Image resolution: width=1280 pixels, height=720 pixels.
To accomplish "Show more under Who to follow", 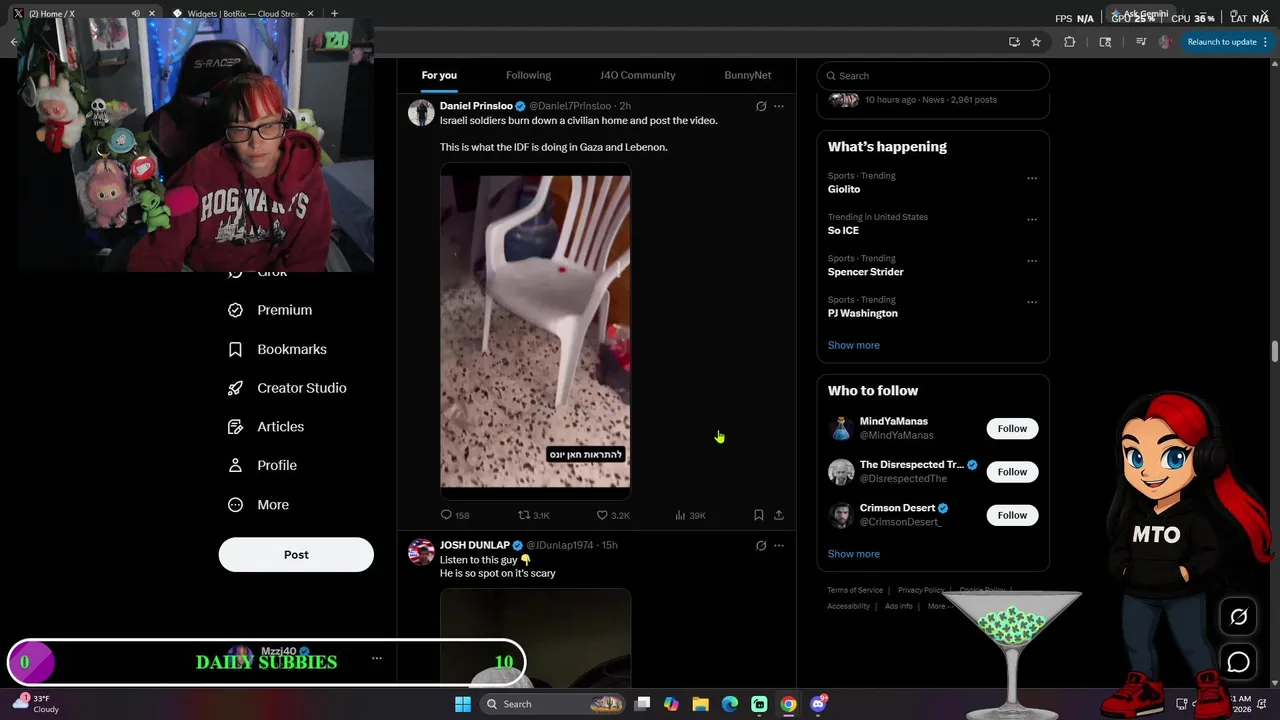I will (x=853, y=554).
